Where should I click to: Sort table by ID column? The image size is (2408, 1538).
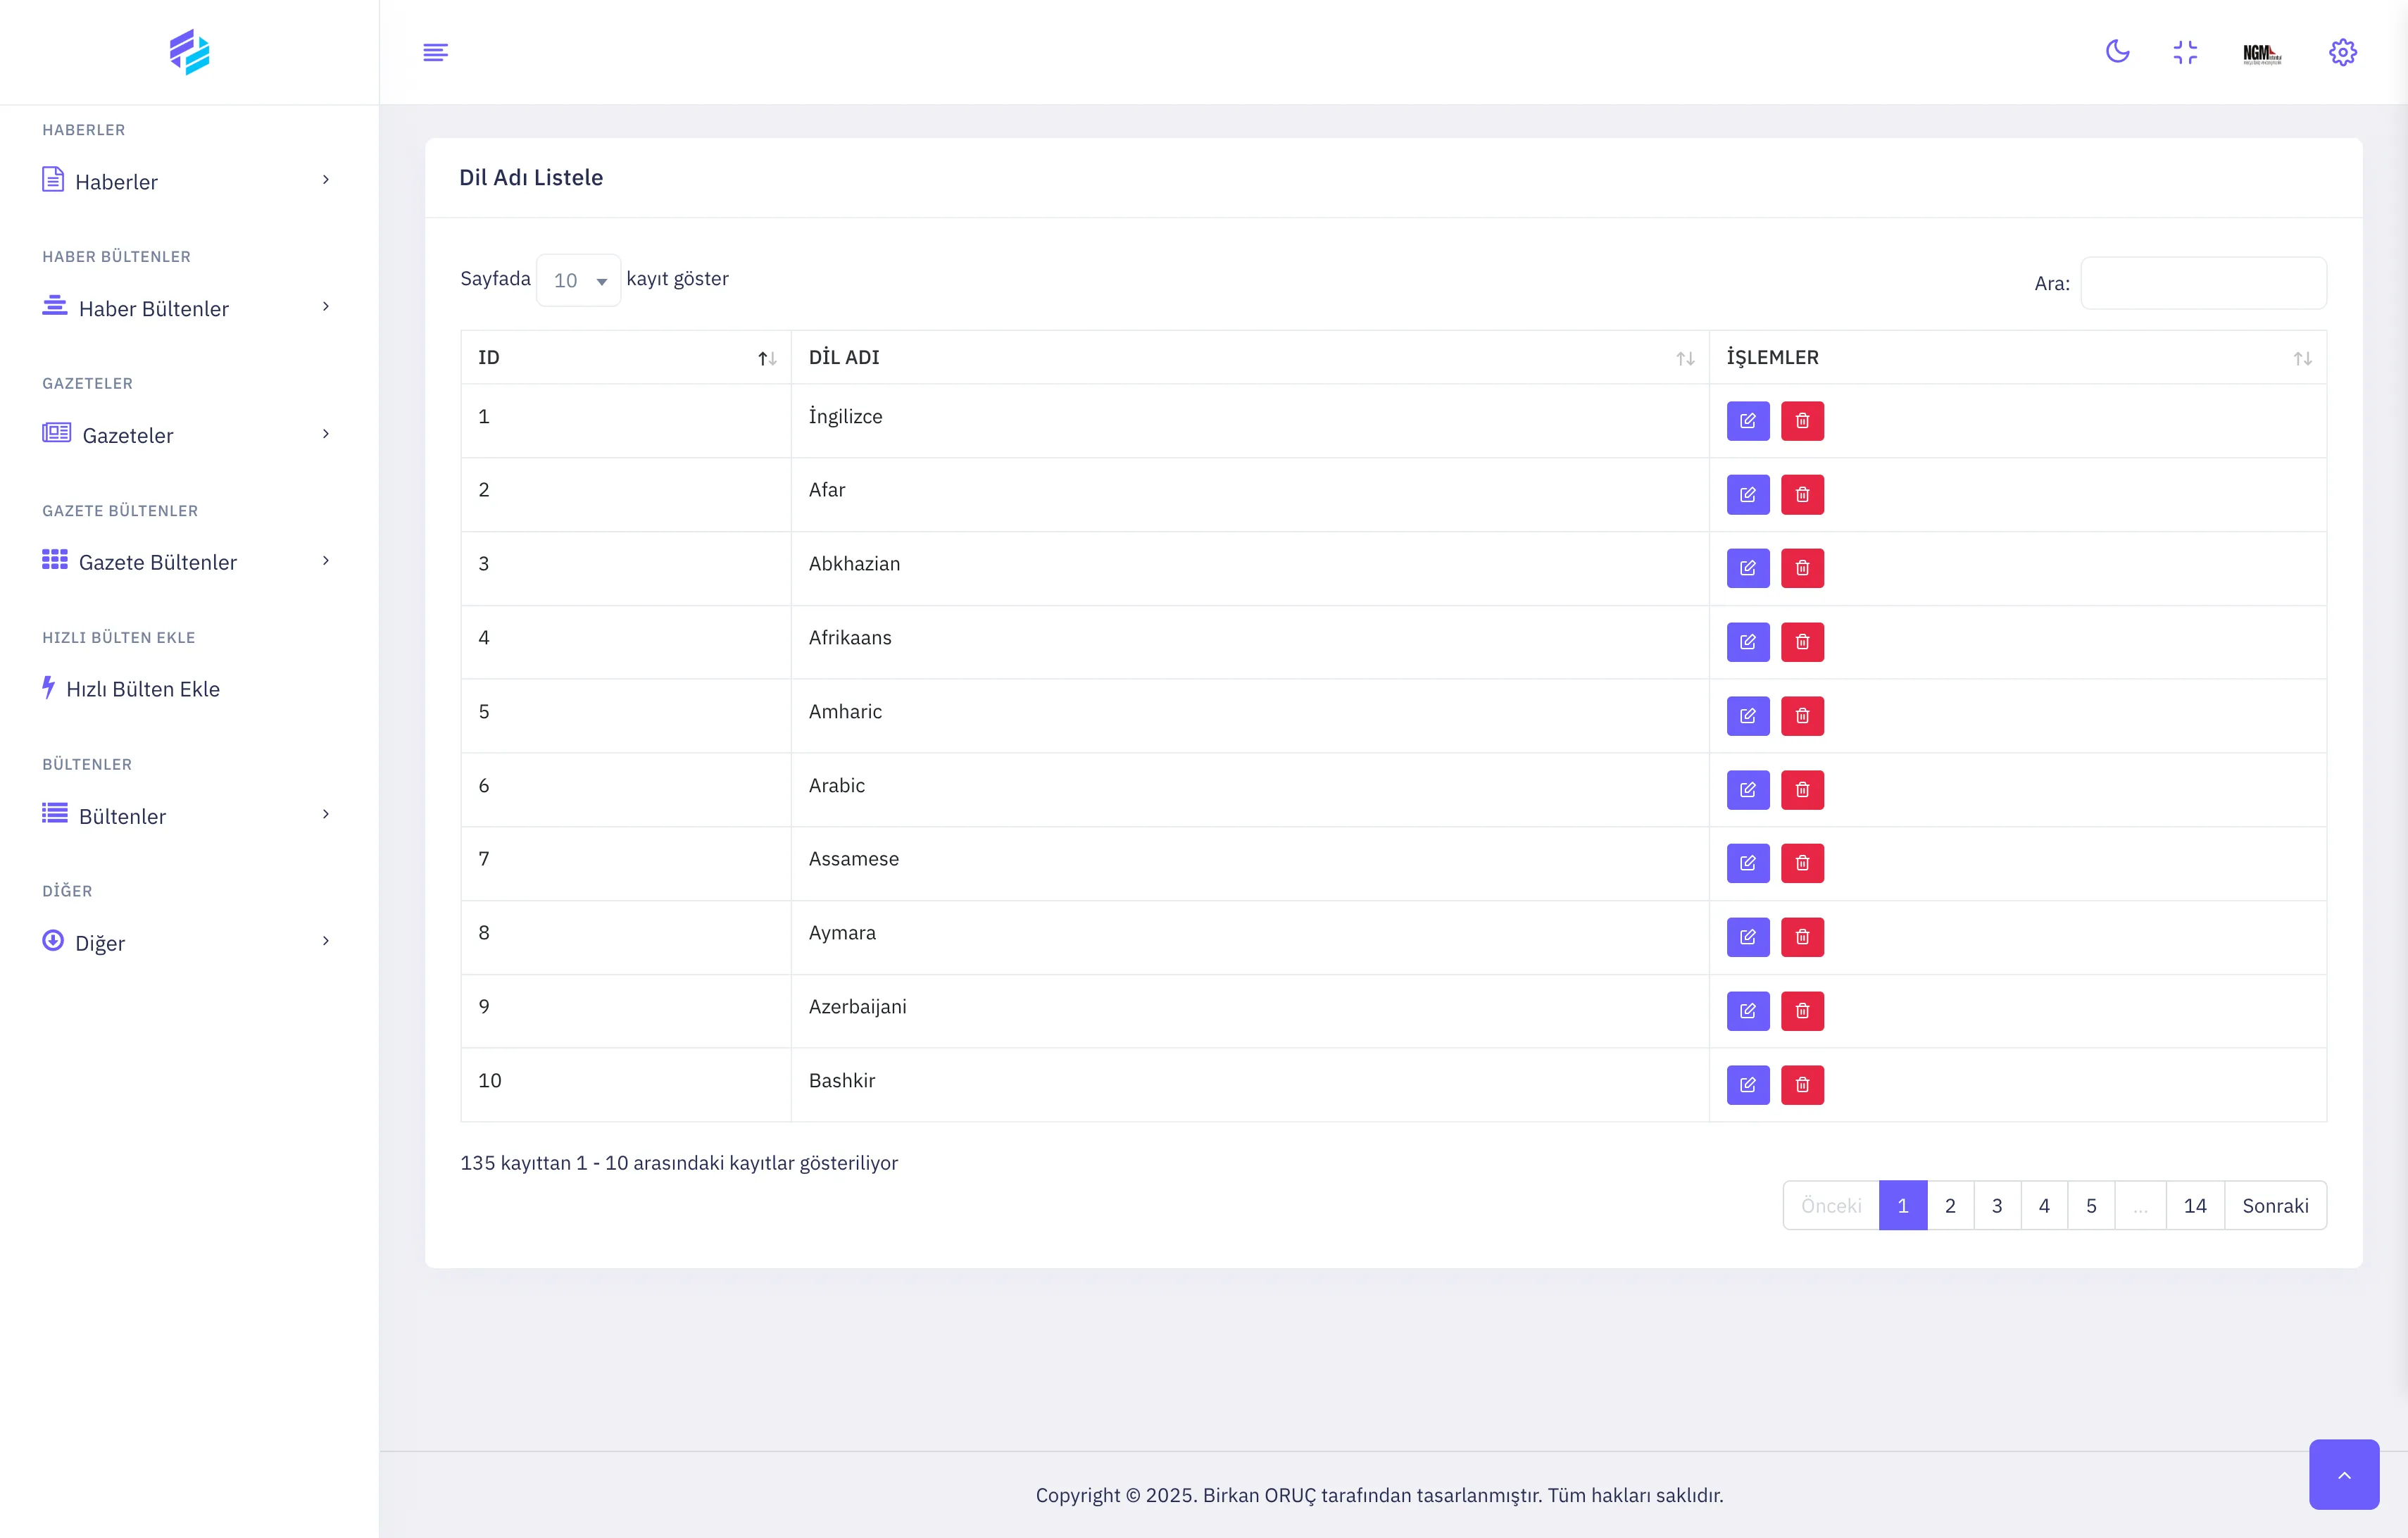625,358
